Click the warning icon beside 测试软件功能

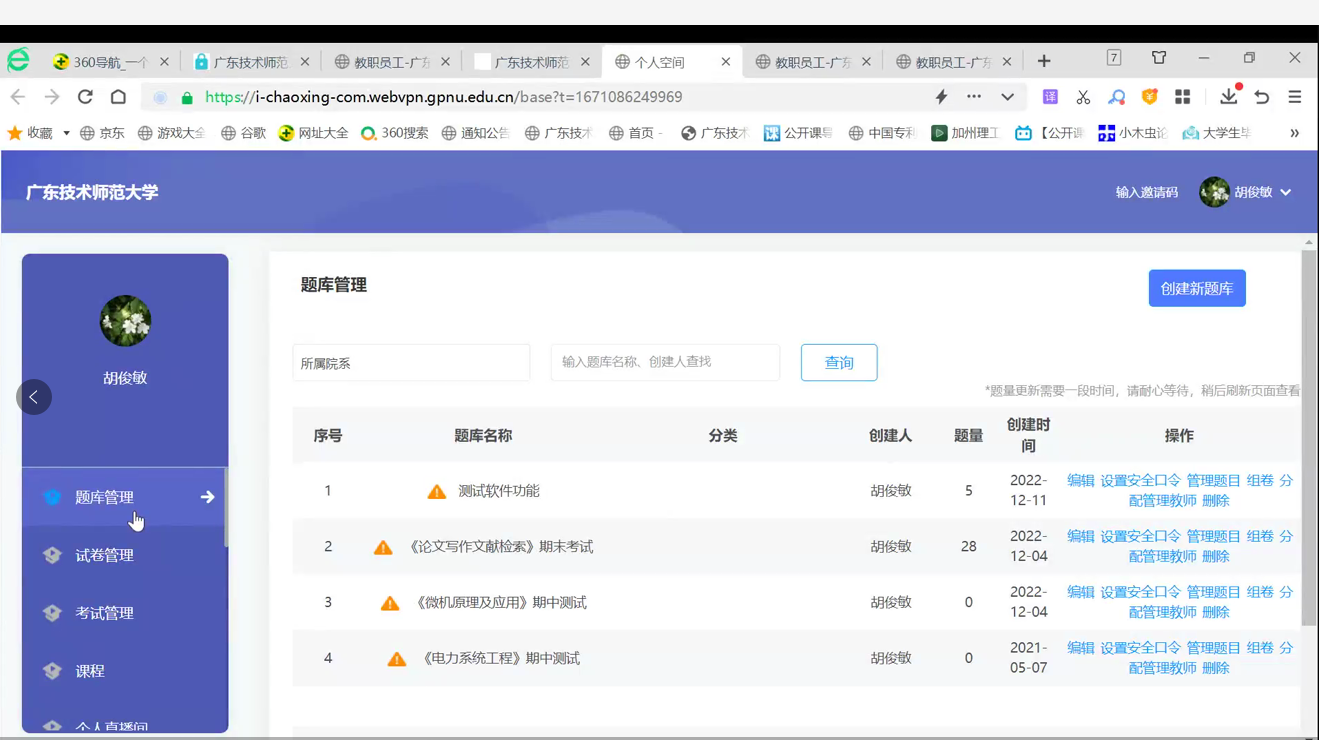437,491
